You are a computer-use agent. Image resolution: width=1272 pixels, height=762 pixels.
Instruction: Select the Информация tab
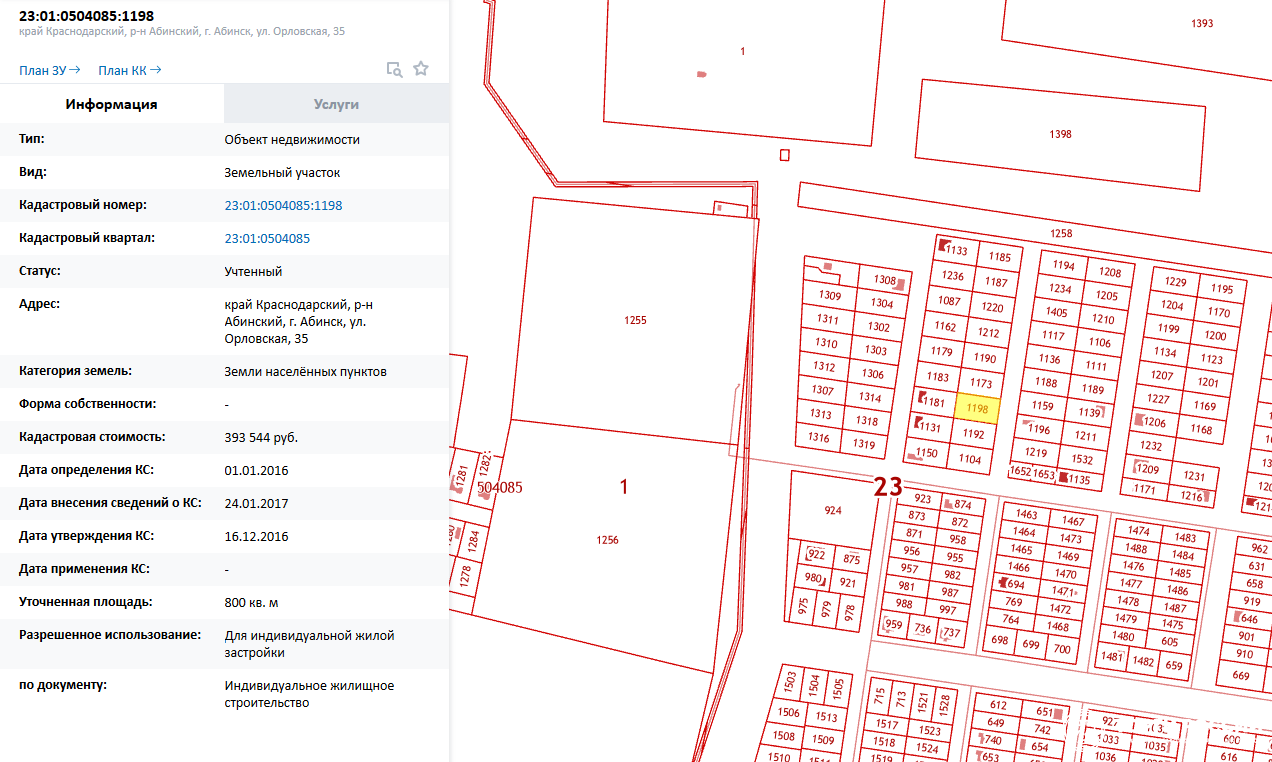coord(112,104)
